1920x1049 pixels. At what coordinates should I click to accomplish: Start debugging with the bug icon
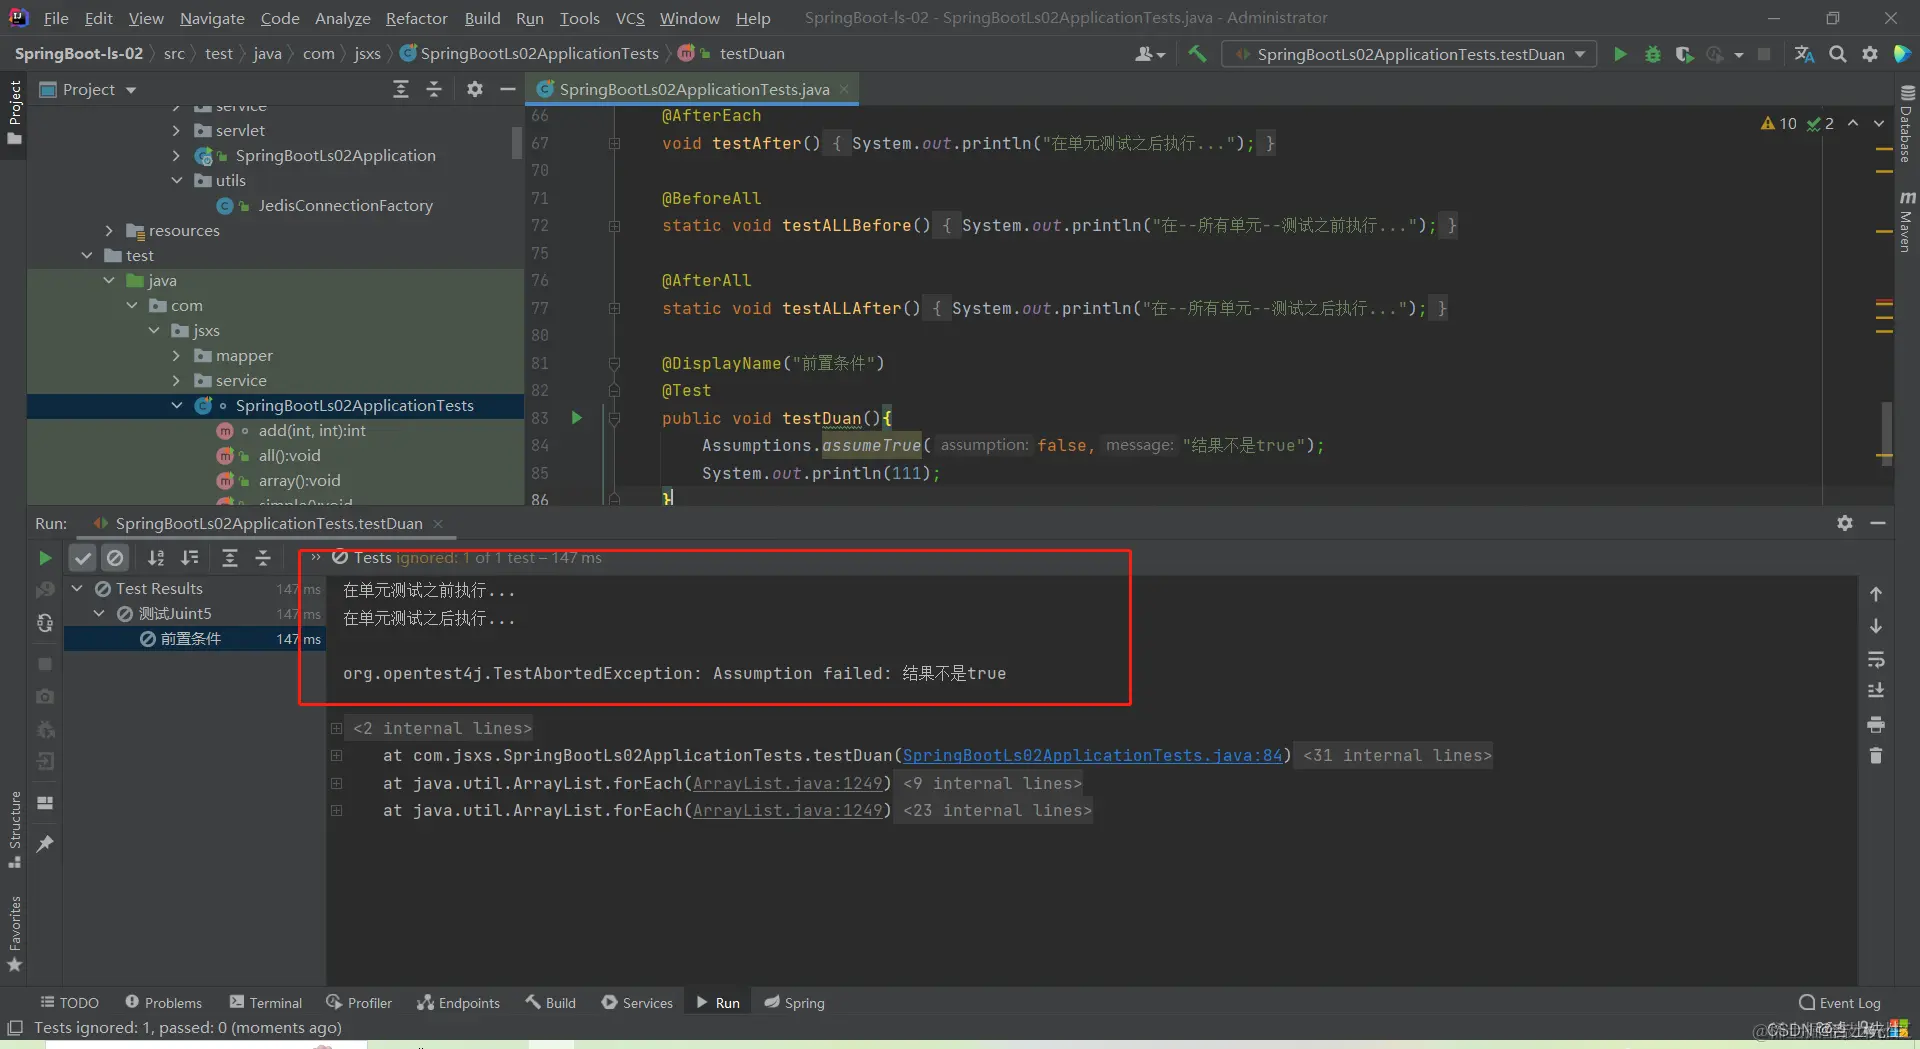[x=1653, y=54]
